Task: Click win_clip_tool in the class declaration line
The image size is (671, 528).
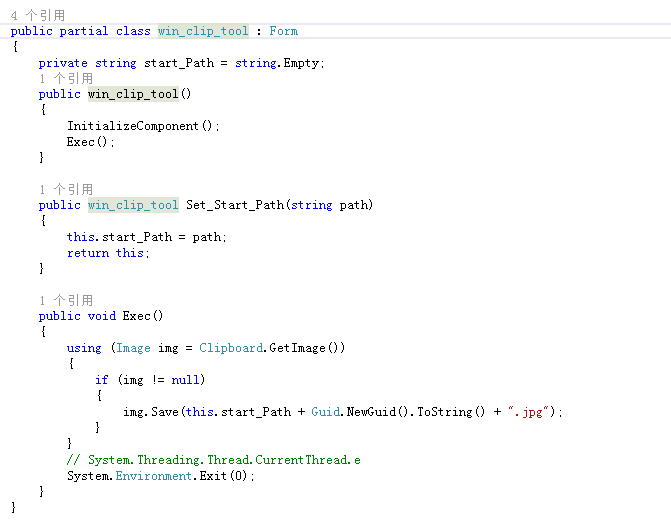Action: [x=203, y=31]
